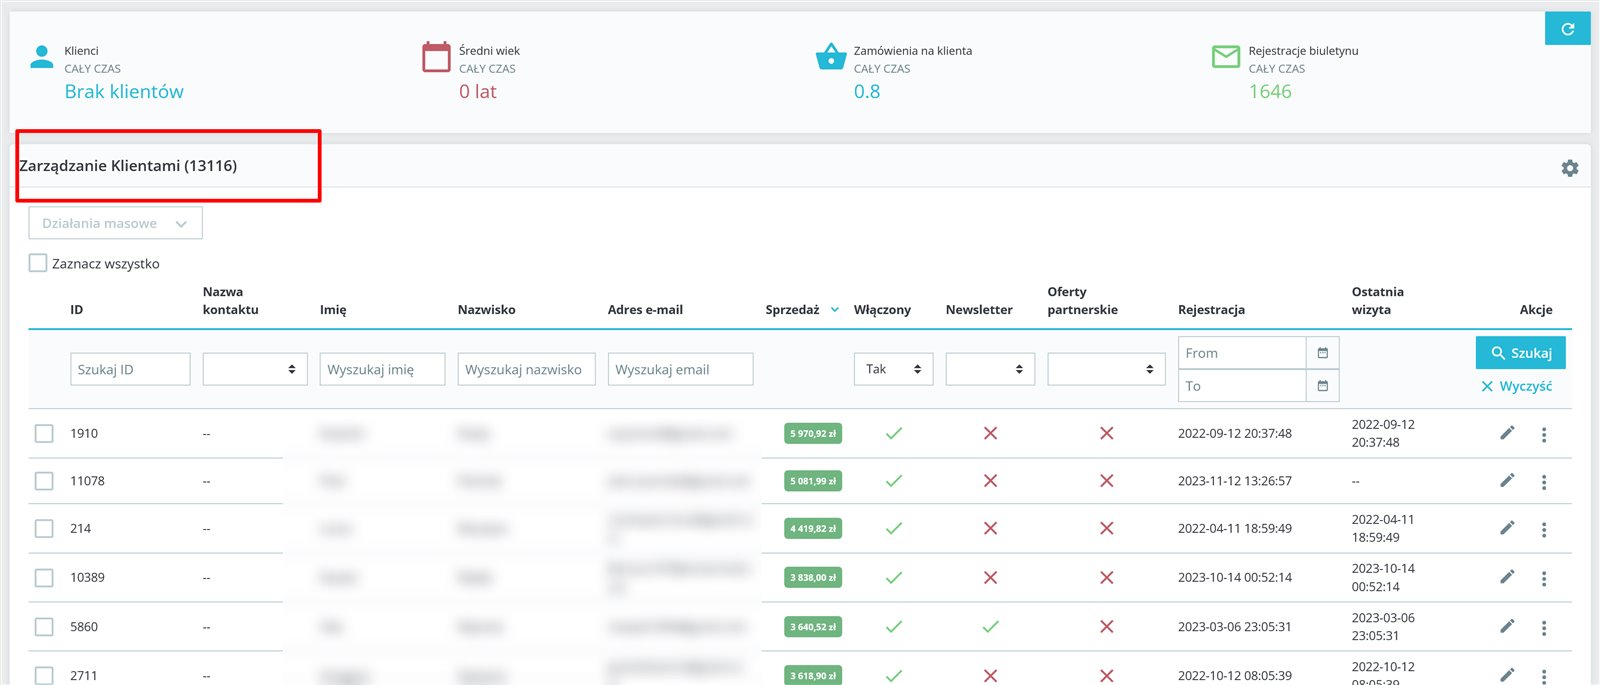The image size is (1600, 685).
Task: Open the Newsletter filter dropdown
Action: [x=989, y=369]
